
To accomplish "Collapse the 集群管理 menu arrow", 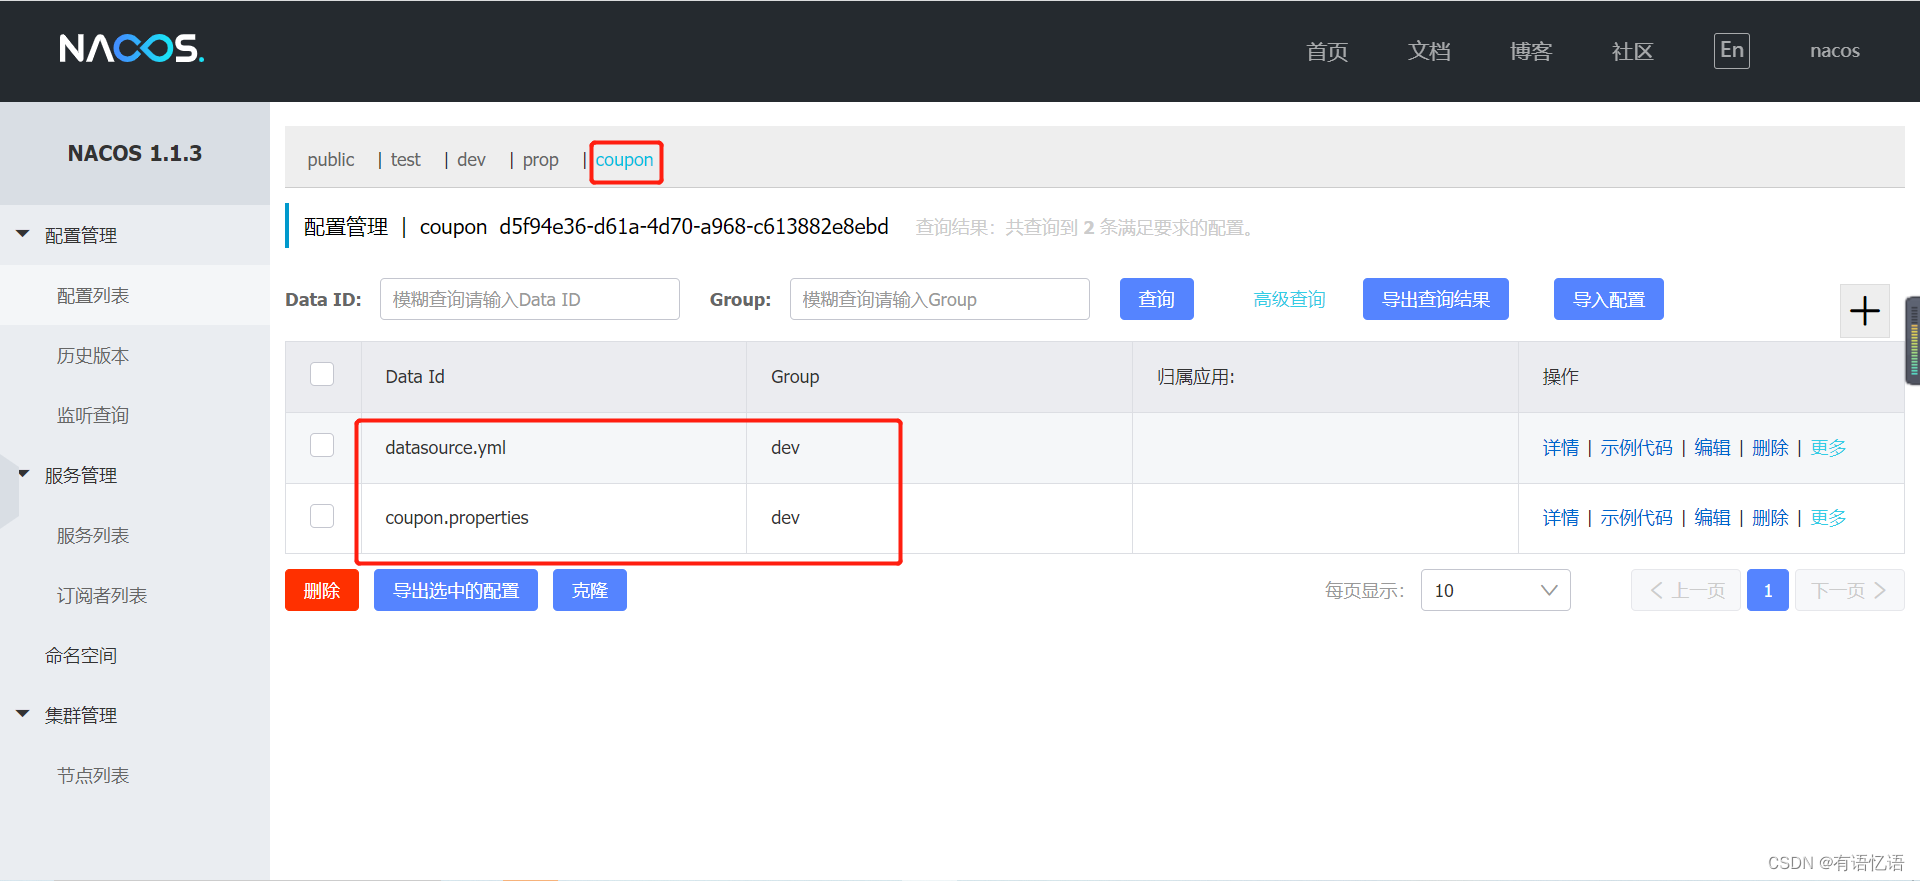I will [23, 714].
